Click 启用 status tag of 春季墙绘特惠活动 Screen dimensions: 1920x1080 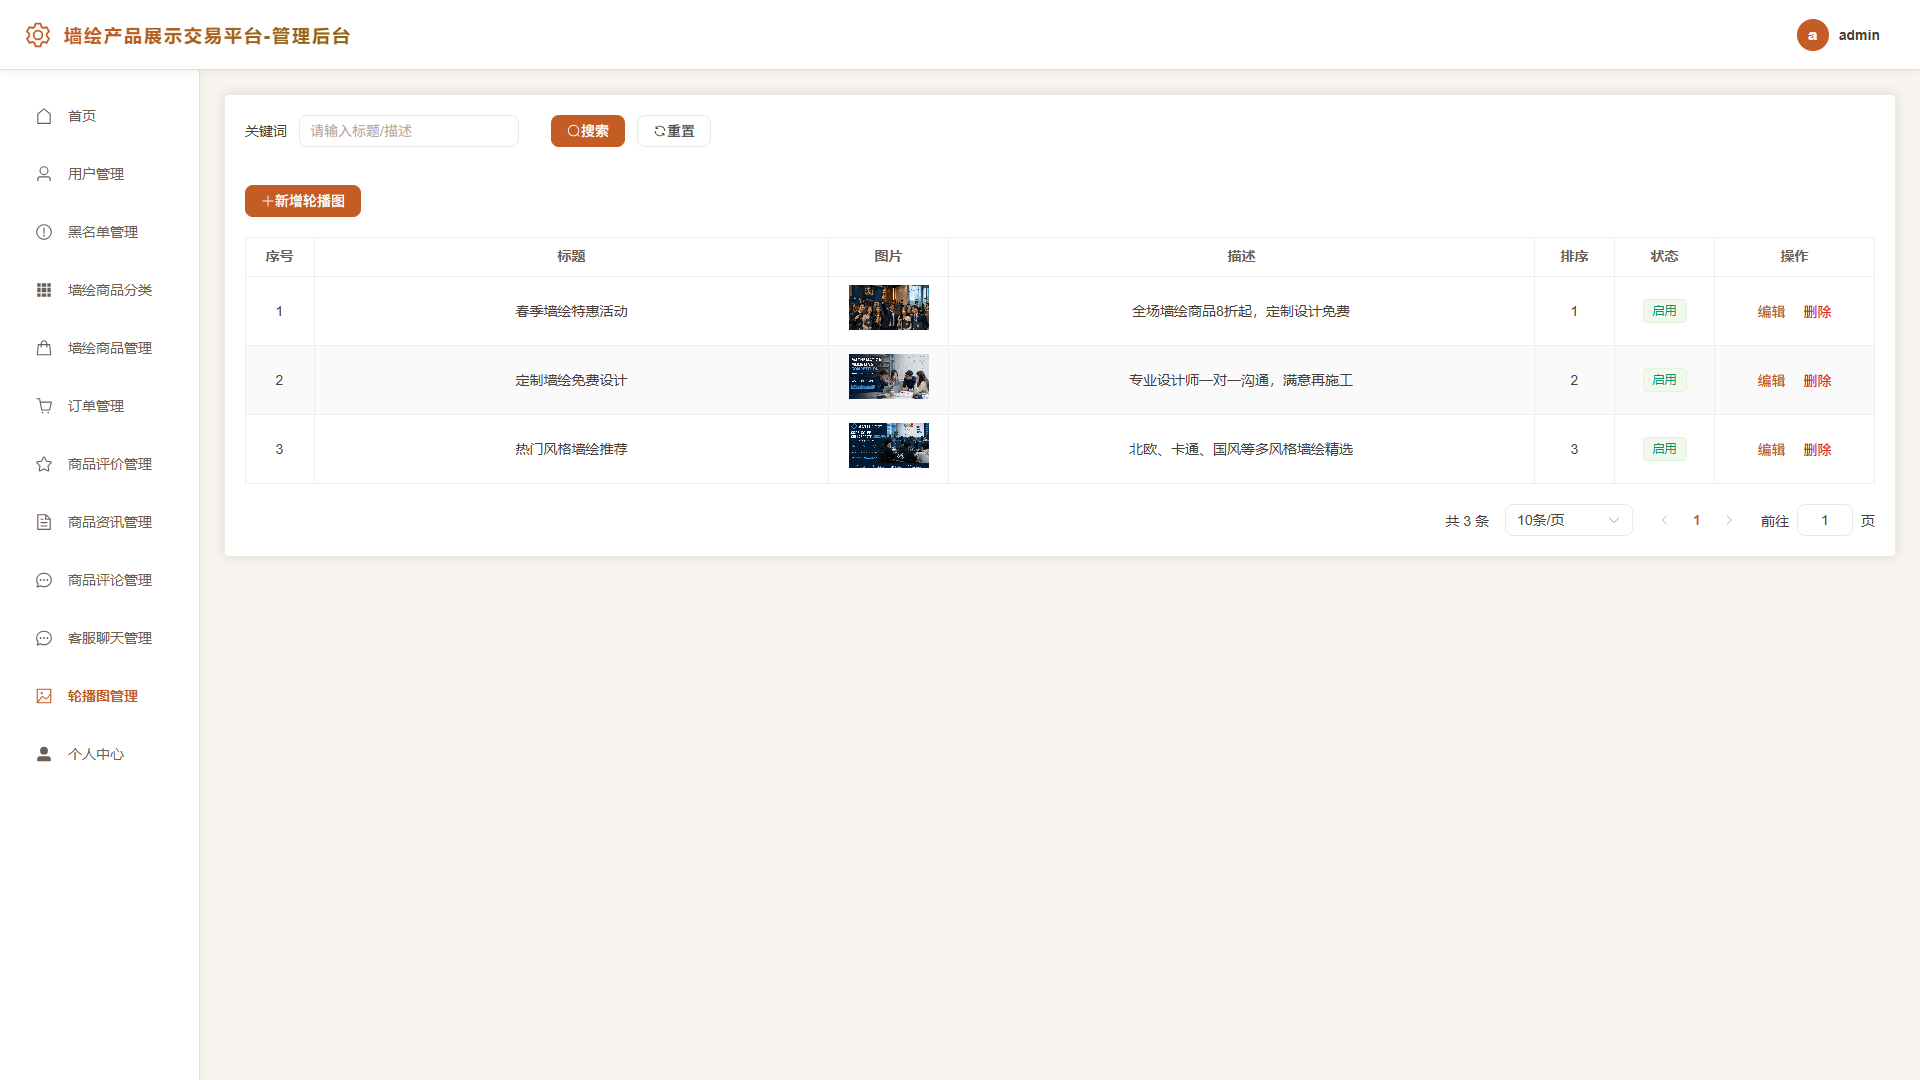[1664, 311]
